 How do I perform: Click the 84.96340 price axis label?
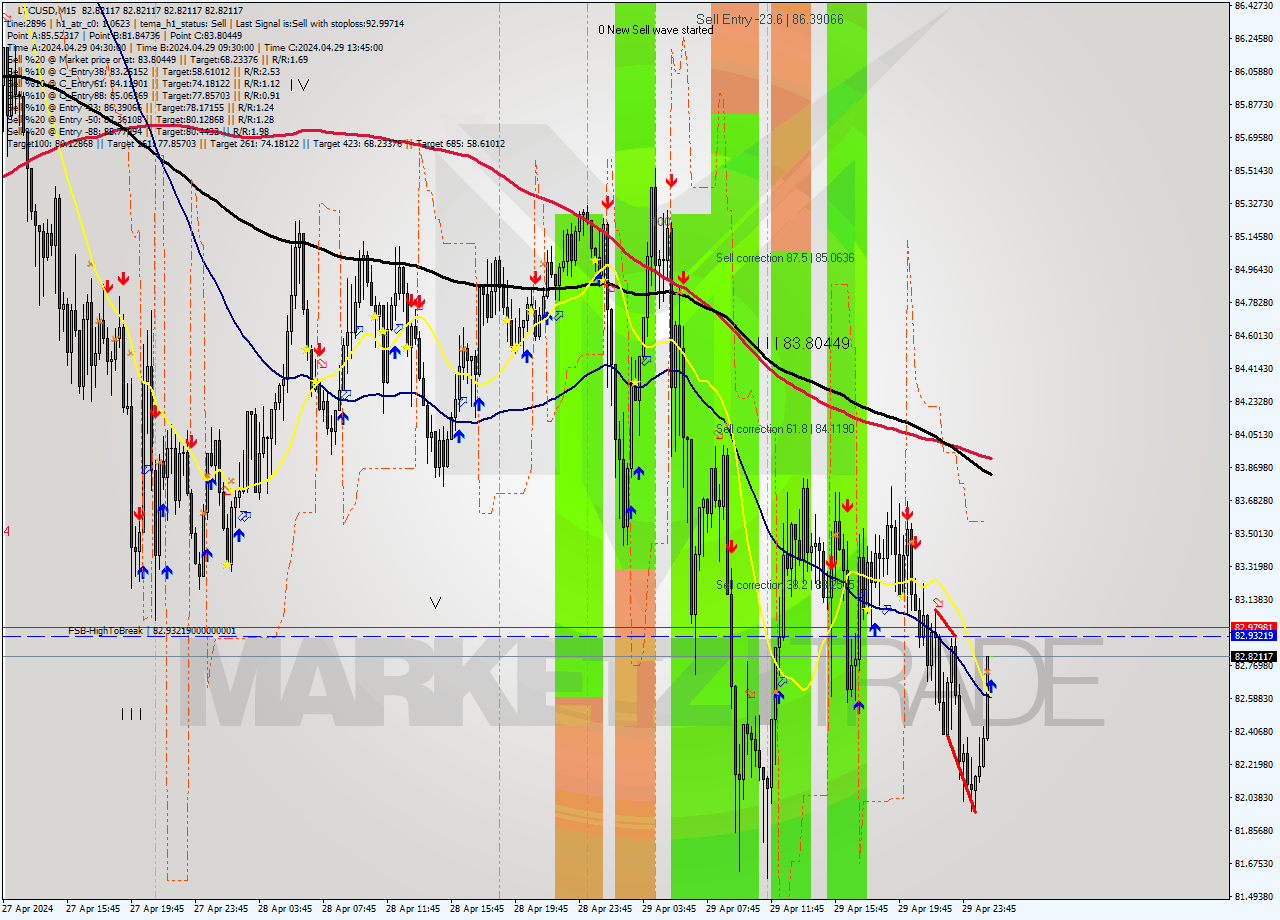[1254, 270]
